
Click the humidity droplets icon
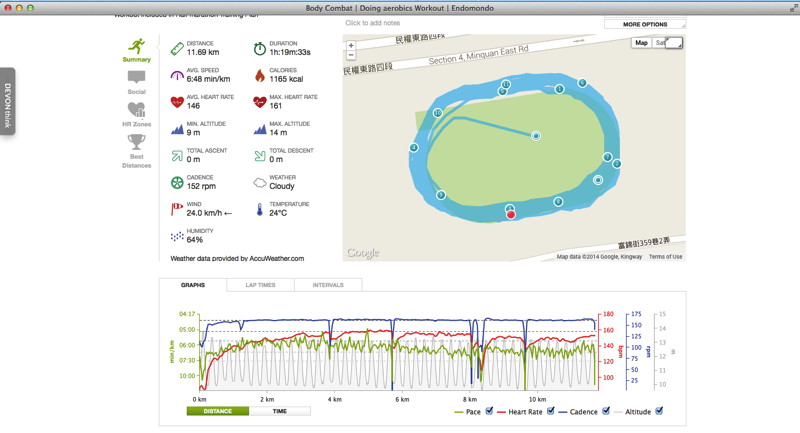pos(177,236)
